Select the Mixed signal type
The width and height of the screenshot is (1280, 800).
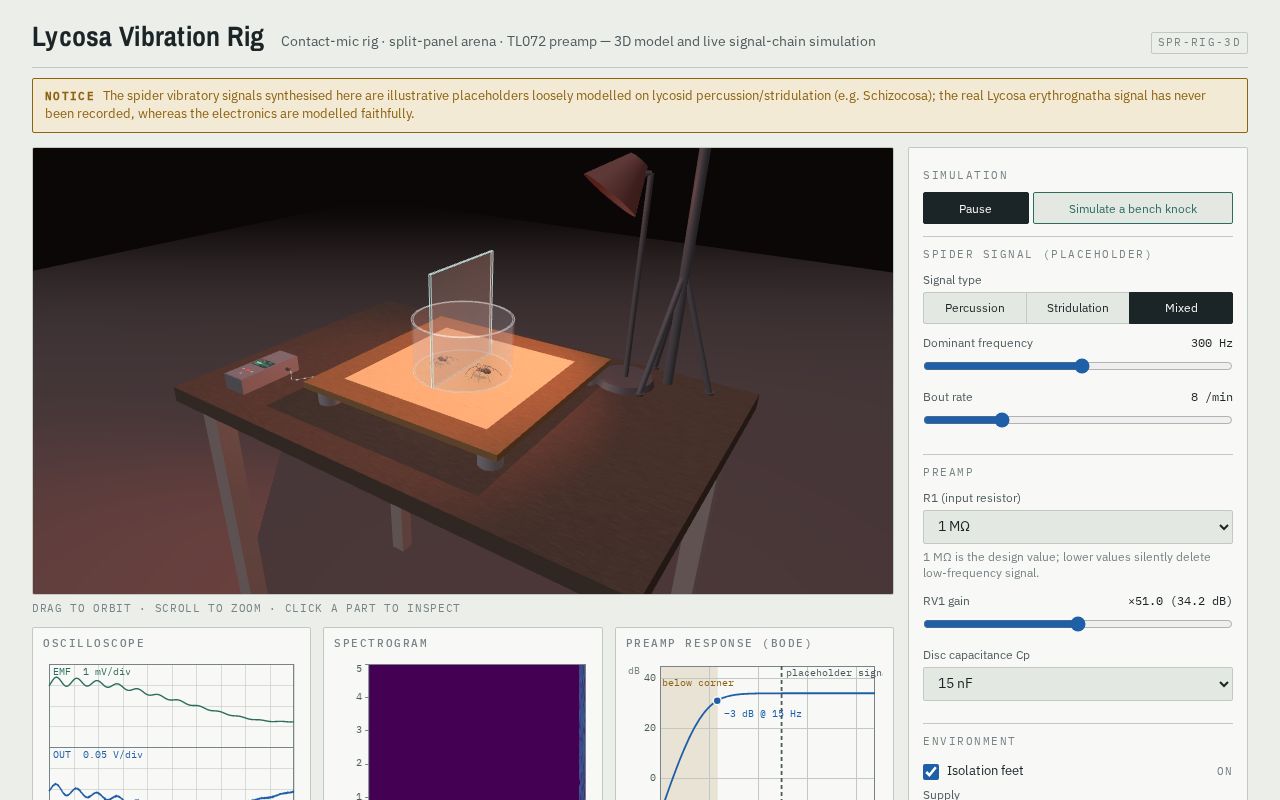[x=1181, y=308]
